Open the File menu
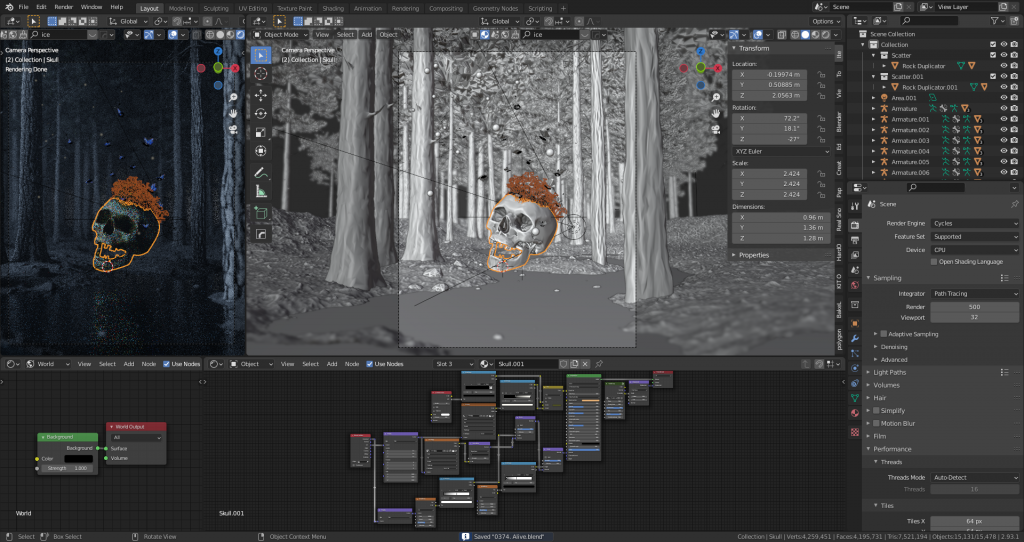Image resolution: width=1024 pixels, height=542 pixels. tap(24, 7)
